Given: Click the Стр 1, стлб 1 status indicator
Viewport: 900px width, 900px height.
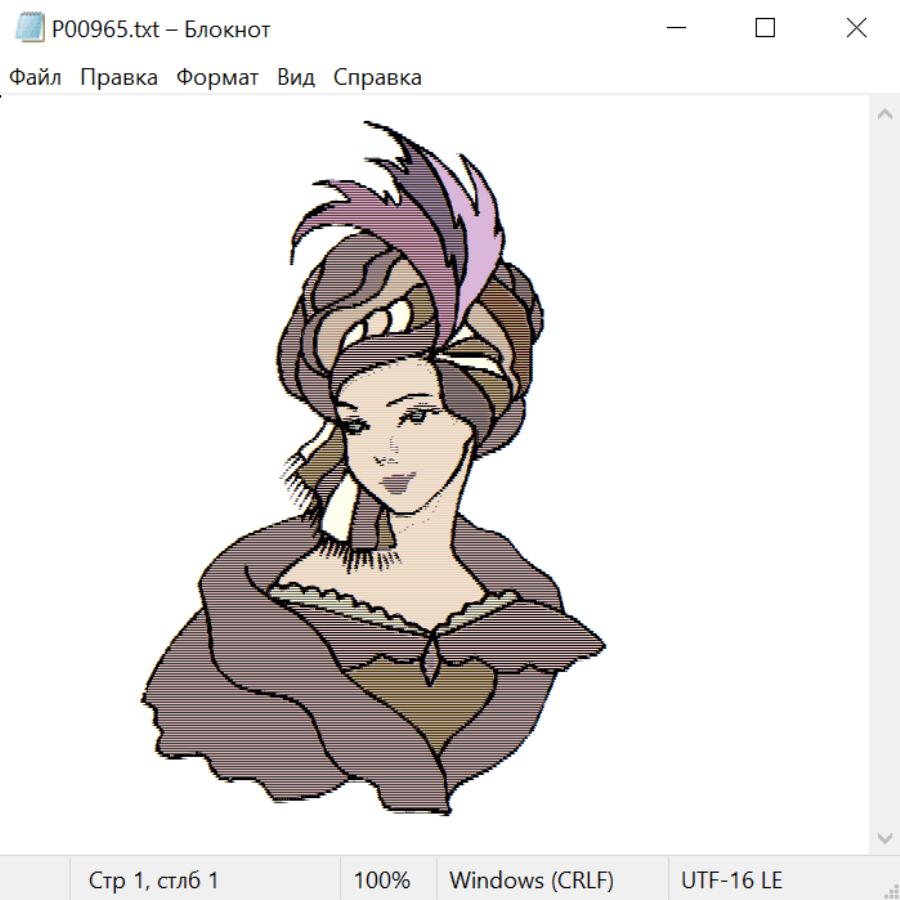Looking at the screenshot, I should tap(154, 880).
